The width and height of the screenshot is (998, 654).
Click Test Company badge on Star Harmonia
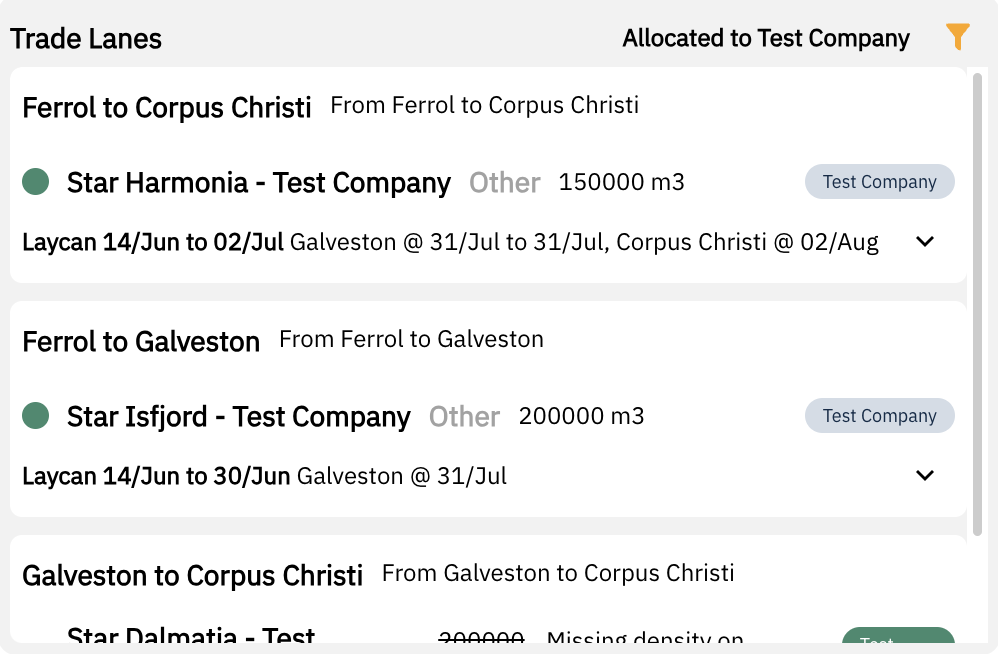[879, 182]
